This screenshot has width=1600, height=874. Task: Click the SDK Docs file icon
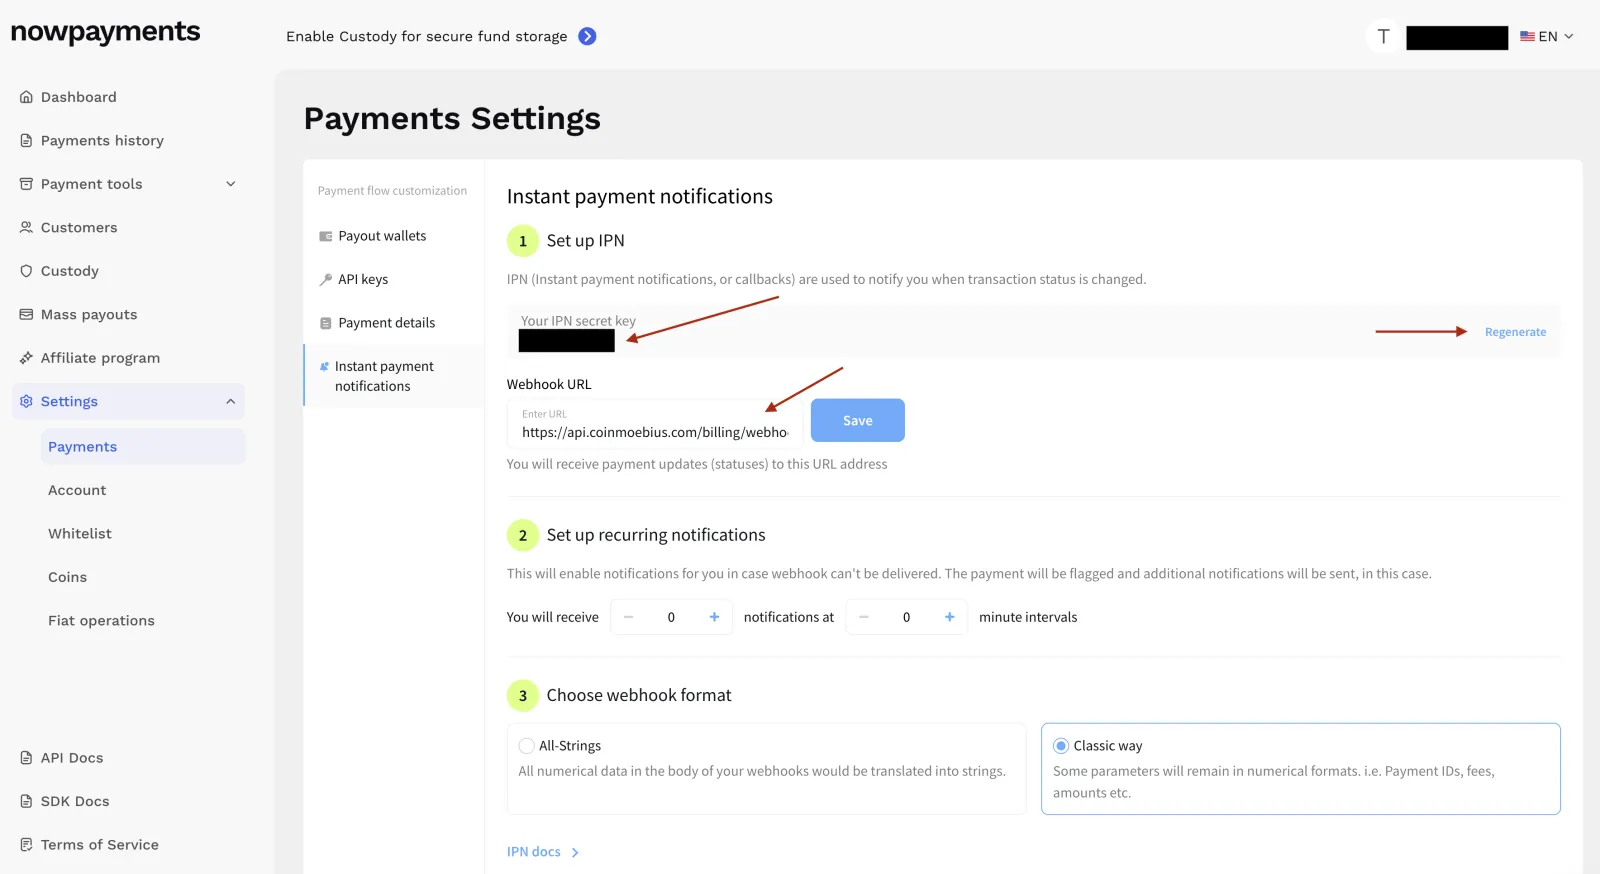(26, 802)
